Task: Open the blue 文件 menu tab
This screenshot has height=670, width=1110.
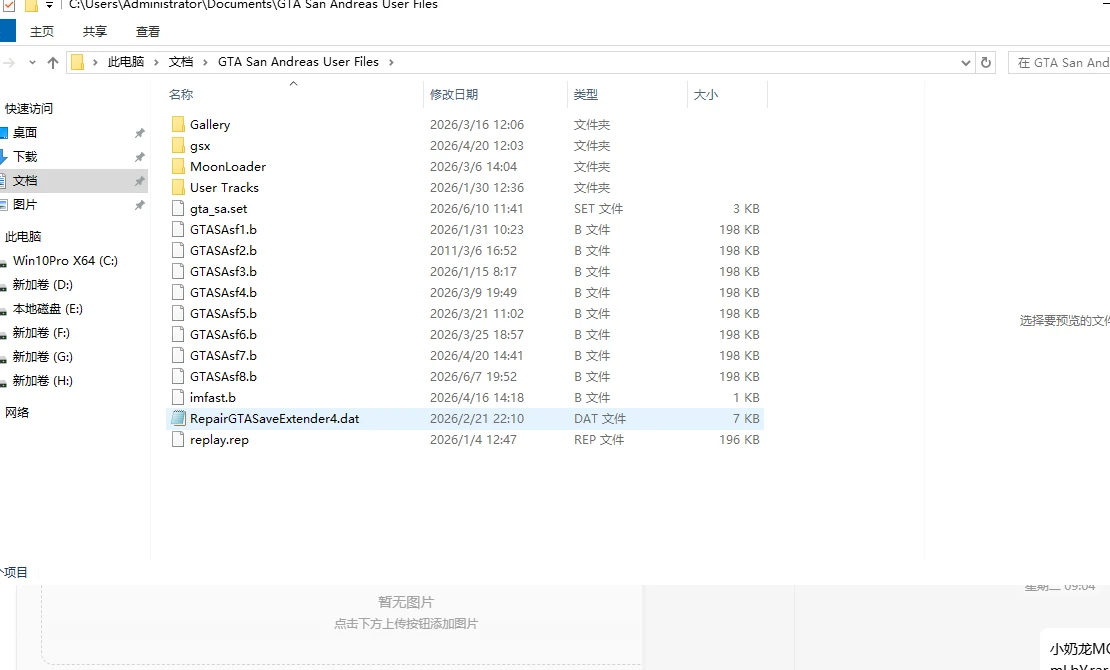Action: 7,31
